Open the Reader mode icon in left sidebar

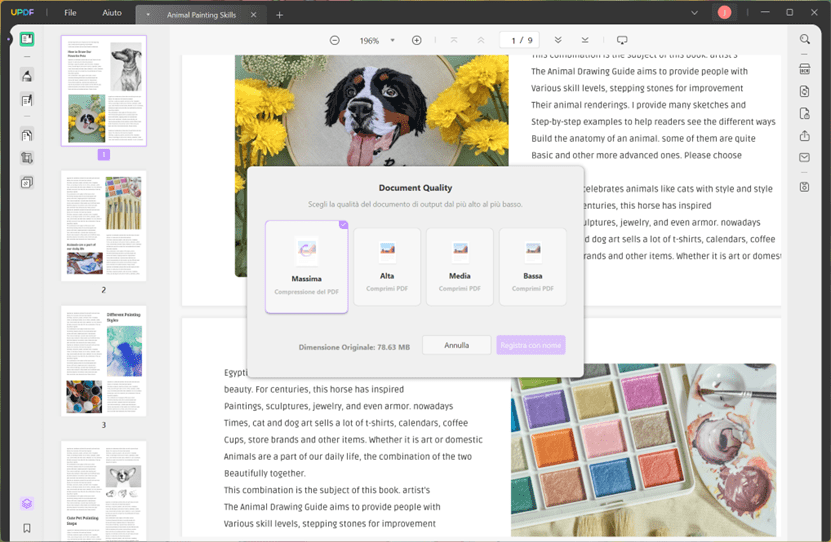click(x=27, y=39)
